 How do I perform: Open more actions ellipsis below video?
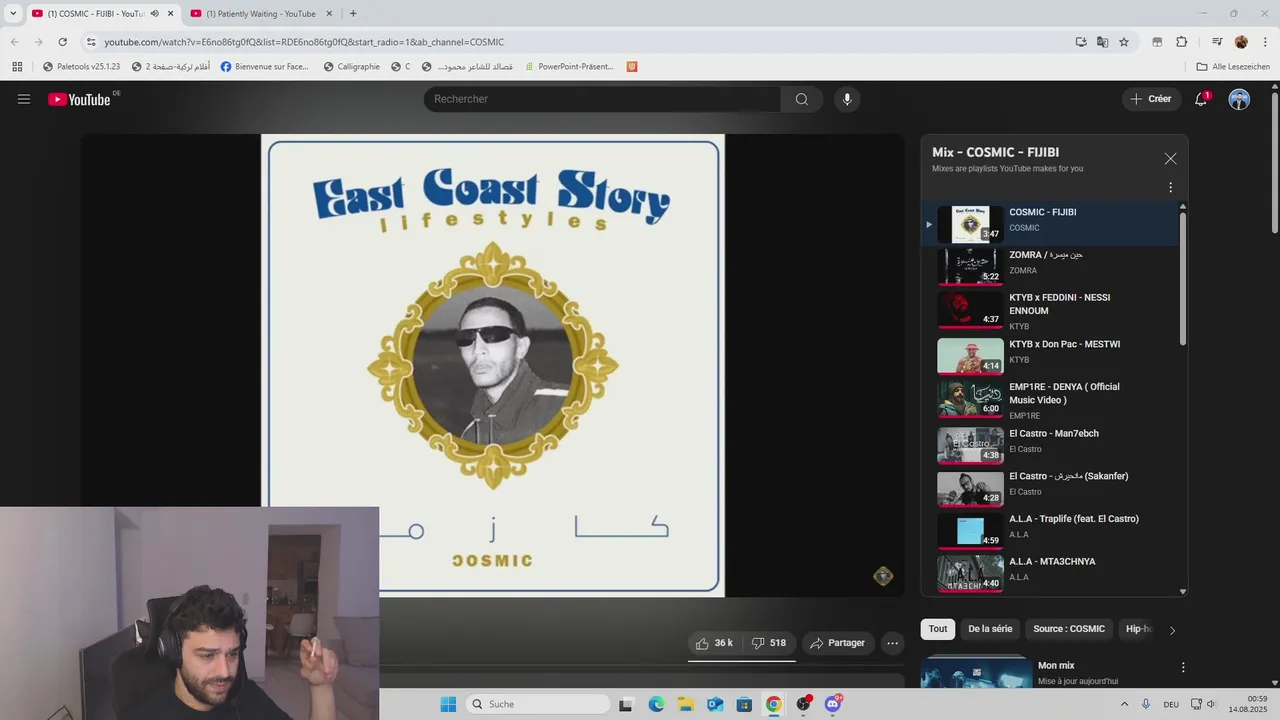893,643
